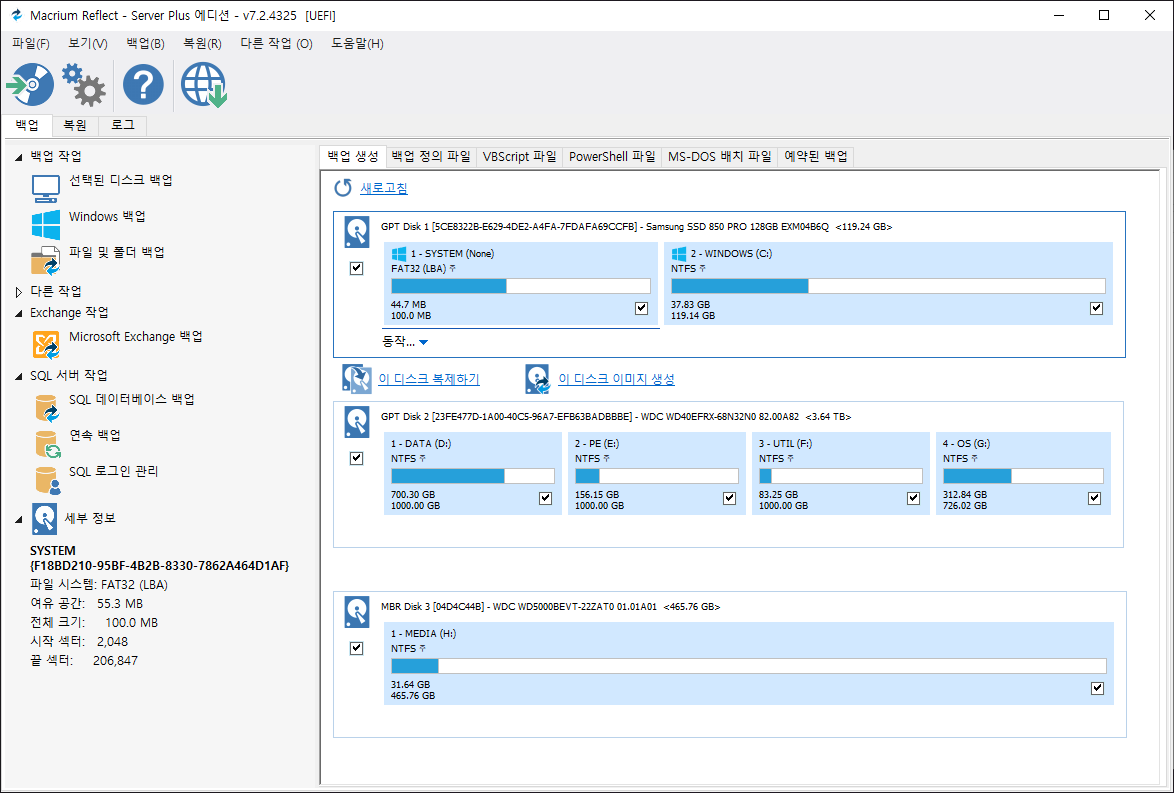Uncheck the SYSTEM partition checkbox
1174x793 pixels.
coord(641,308)
